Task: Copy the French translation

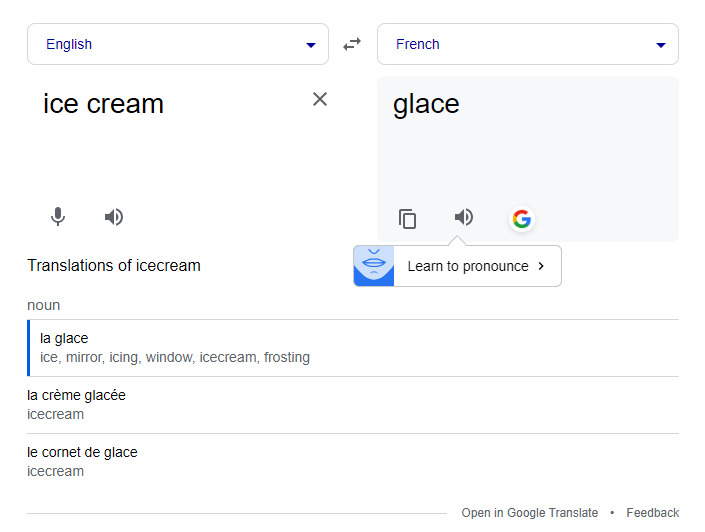Action: click(x=407, y=219)
